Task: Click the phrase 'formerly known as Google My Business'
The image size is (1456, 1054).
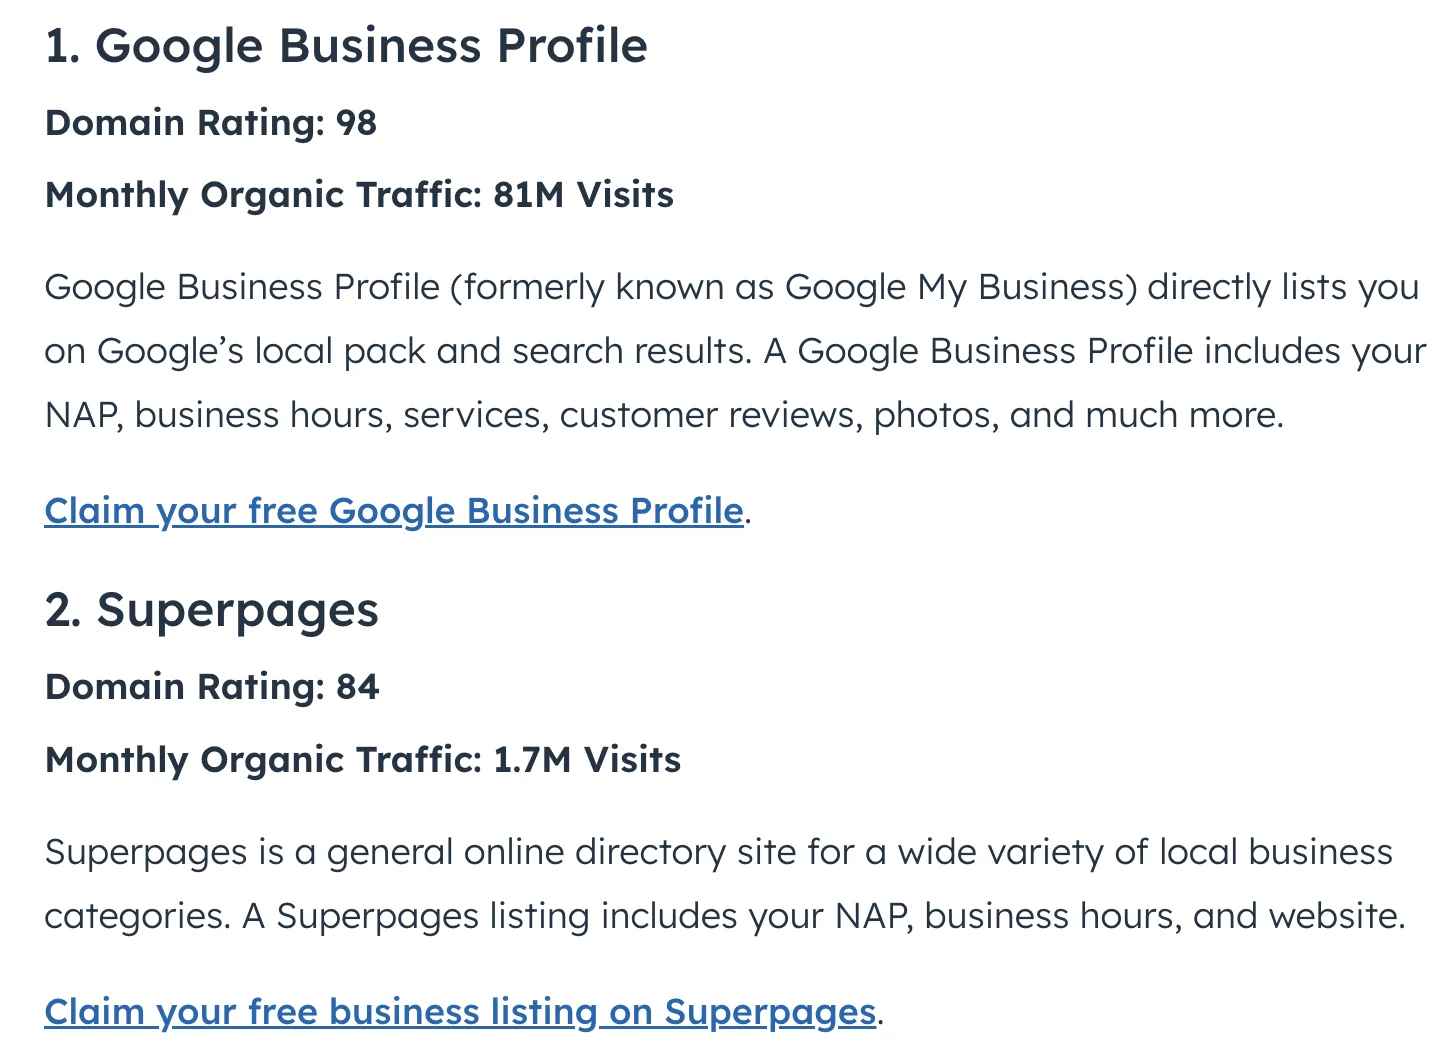Action: [795, 288]
